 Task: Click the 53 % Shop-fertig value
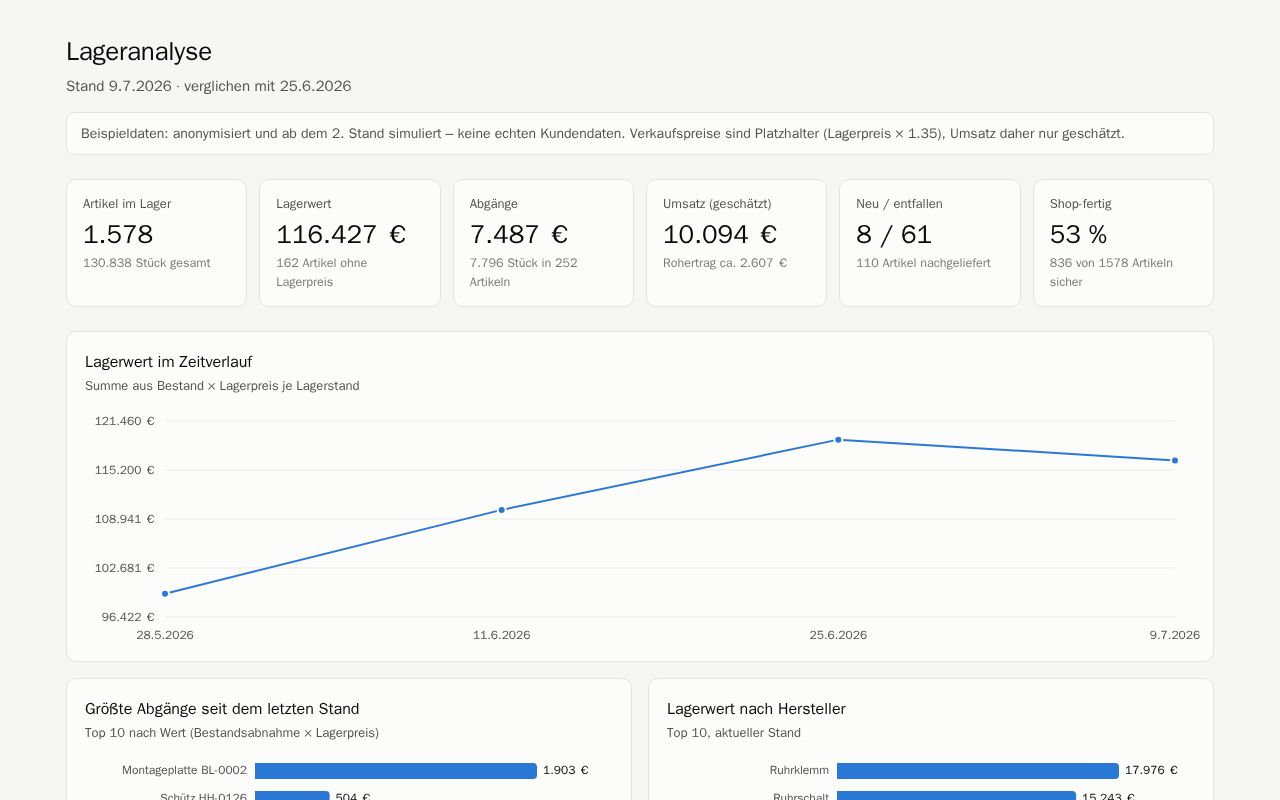coord(1079,235)
